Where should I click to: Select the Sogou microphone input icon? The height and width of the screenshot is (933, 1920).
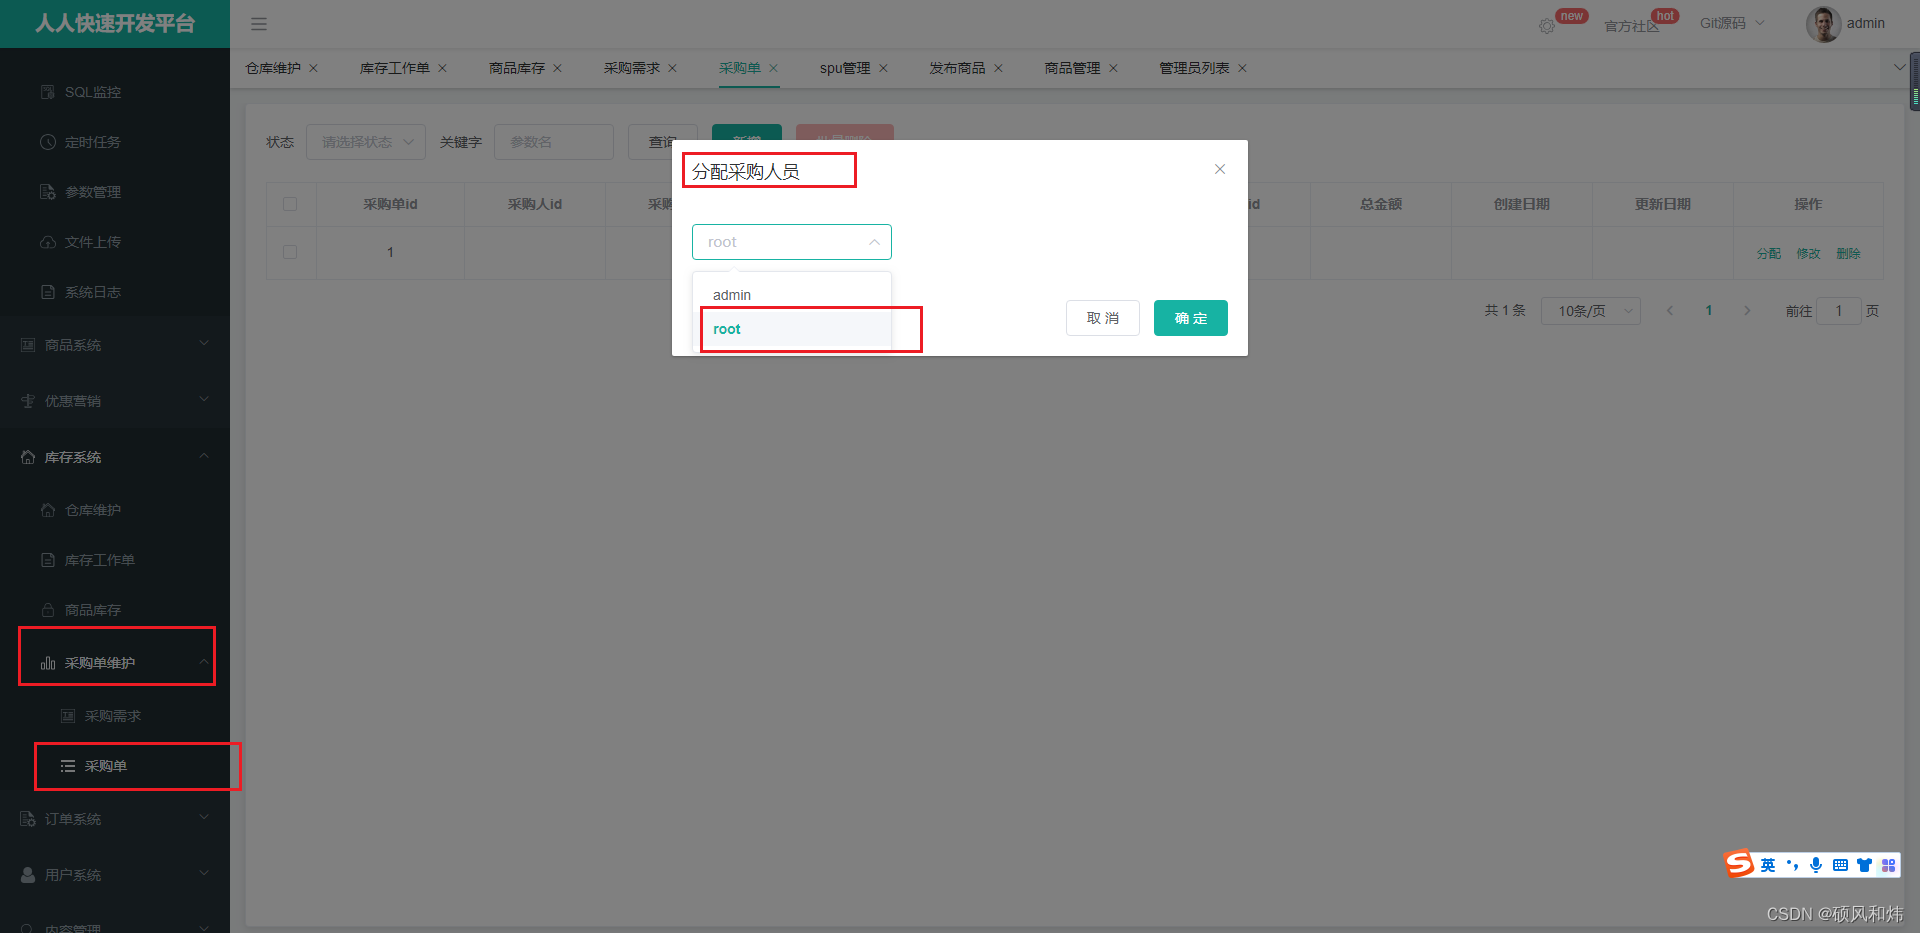[1816, 864]
